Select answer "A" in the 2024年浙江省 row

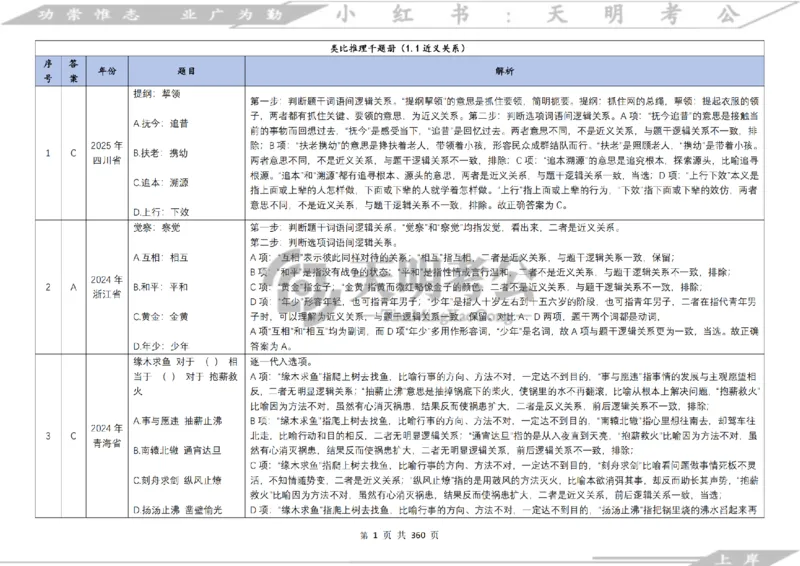[x=73, y=287]
